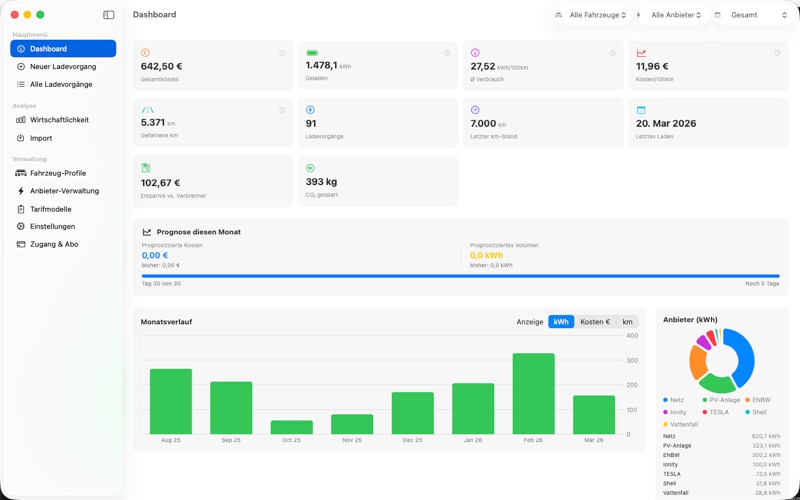Click calendar icon on Letztes Laden card
Viewport: 800px width, 500px height.
[x=641, y=110]
